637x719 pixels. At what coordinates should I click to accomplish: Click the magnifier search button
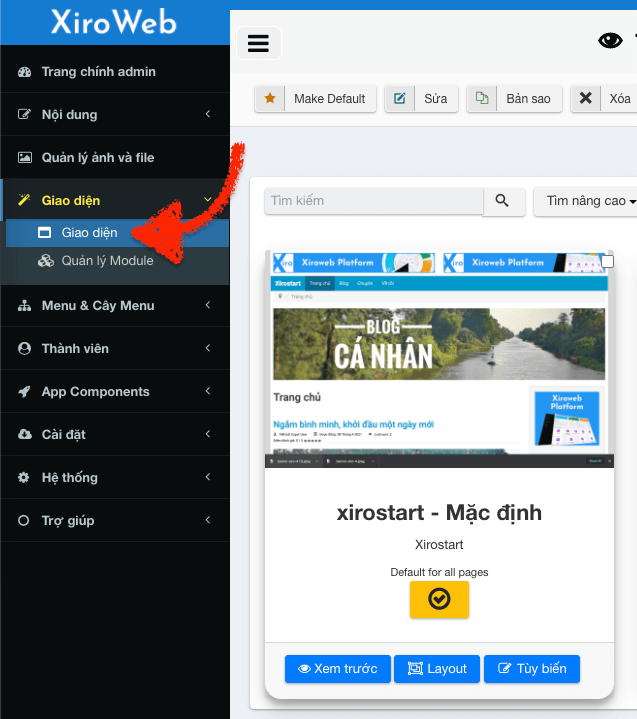coord(502,201)
